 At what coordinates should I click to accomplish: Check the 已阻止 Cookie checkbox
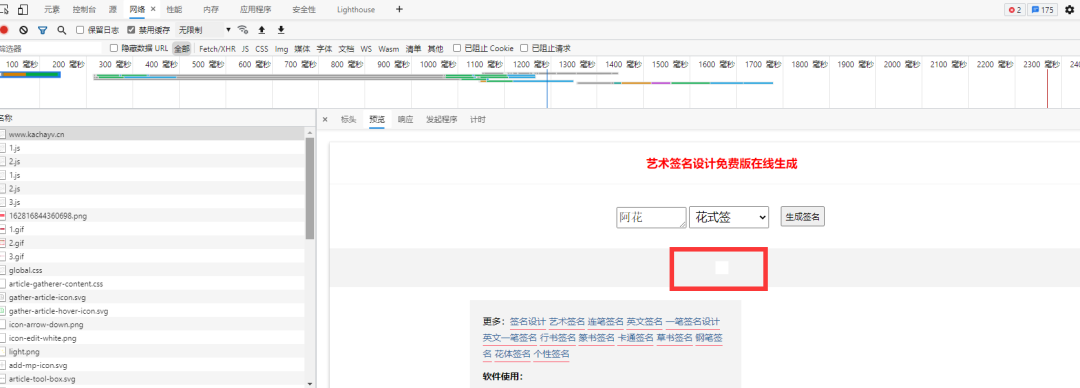(457, 48)
